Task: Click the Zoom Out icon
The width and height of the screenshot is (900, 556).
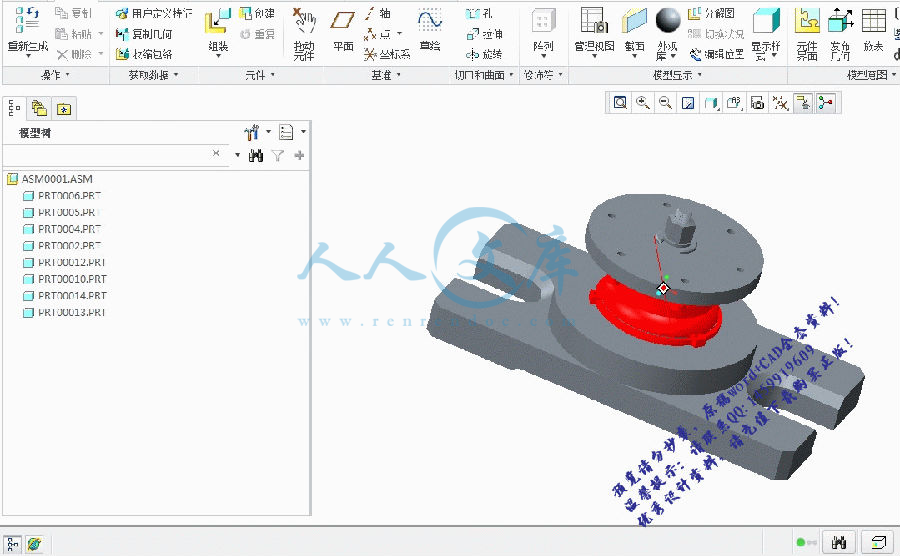Action: [666, 103]
